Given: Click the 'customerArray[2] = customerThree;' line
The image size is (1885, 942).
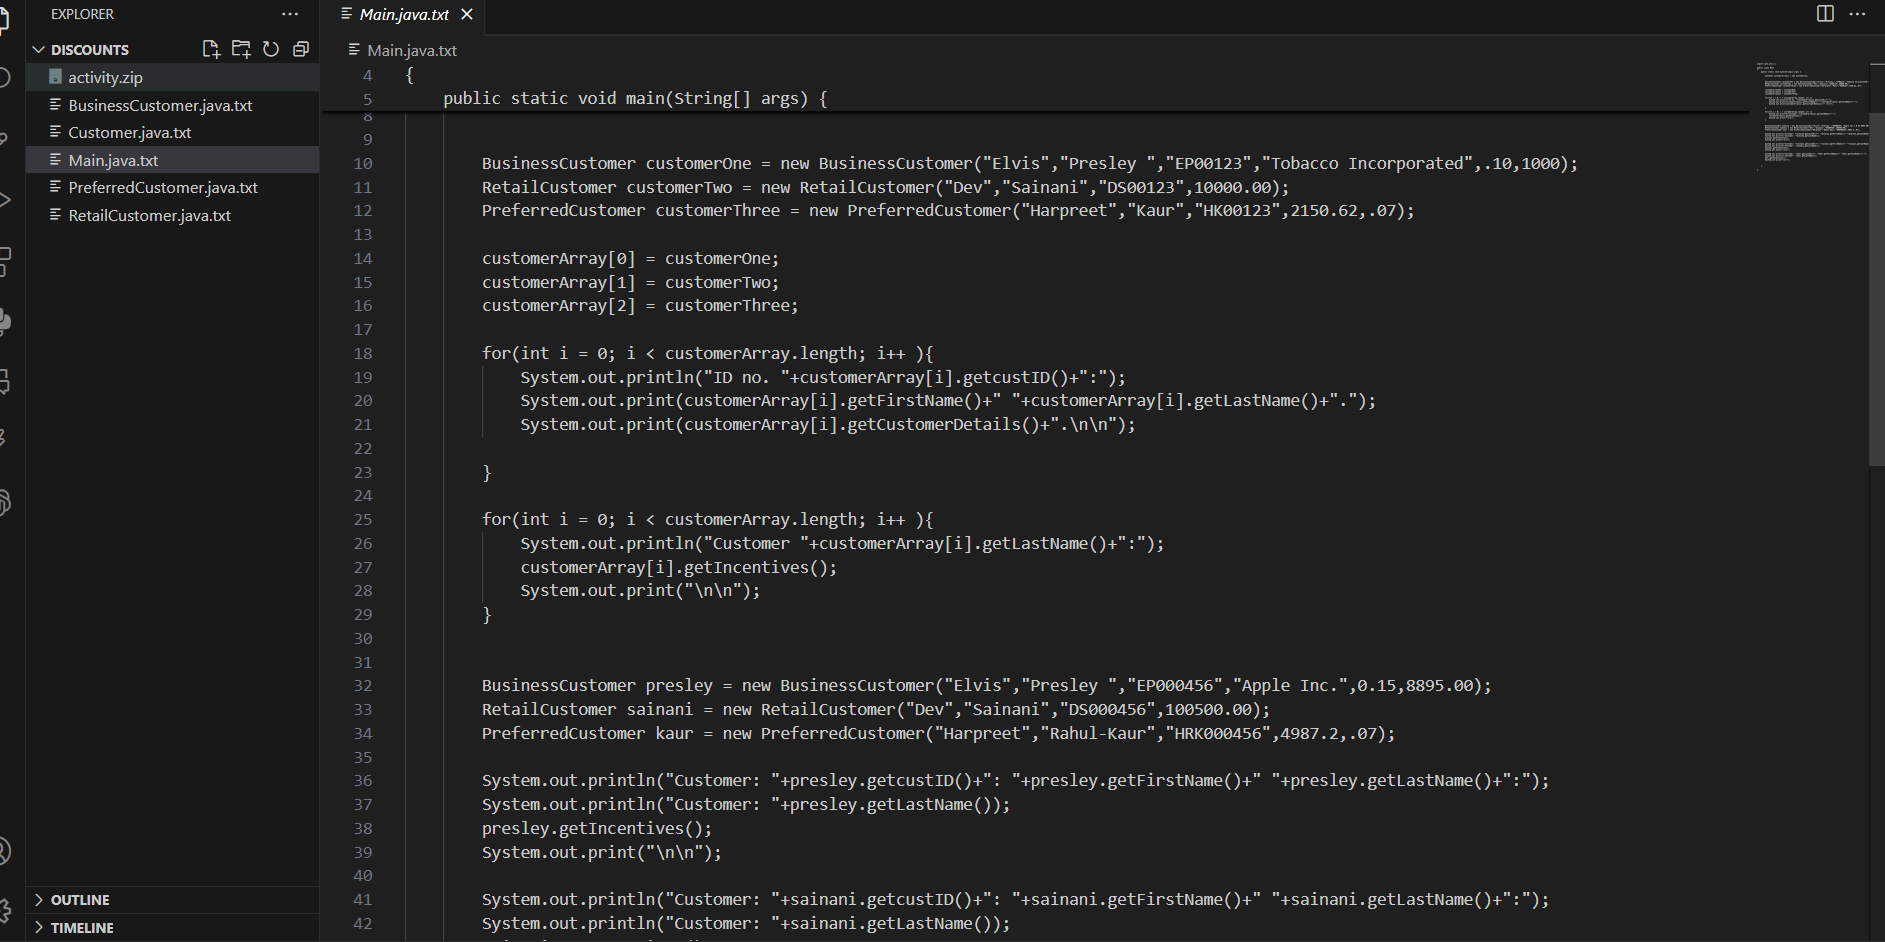Looking at the screenshot, I should click(640, 305).
